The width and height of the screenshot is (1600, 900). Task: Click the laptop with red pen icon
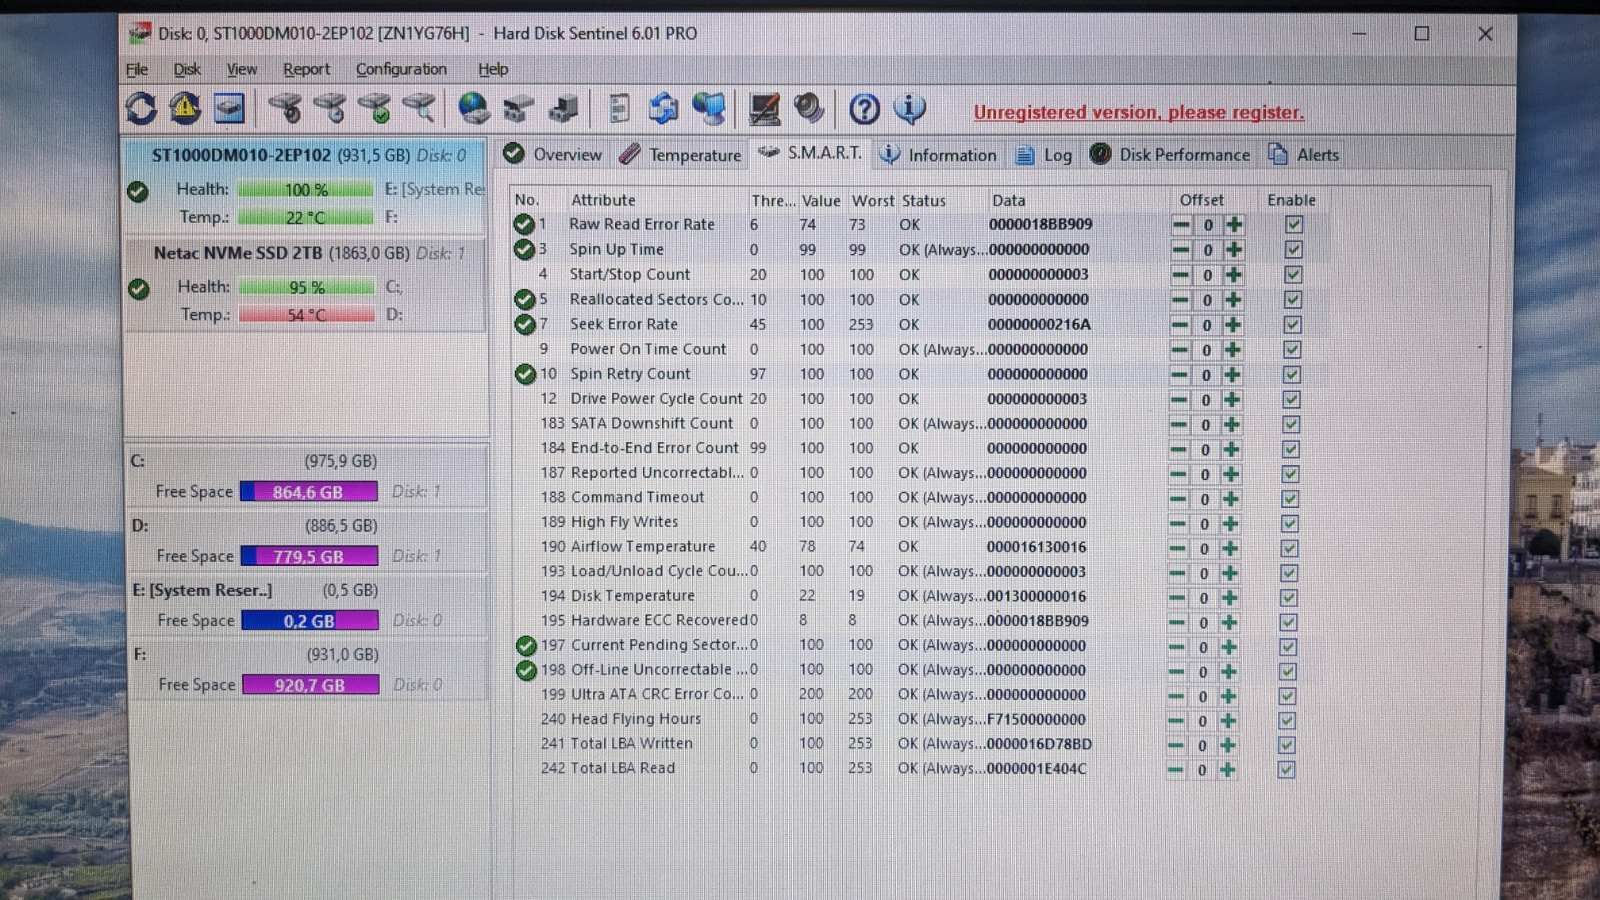(764, 108)
